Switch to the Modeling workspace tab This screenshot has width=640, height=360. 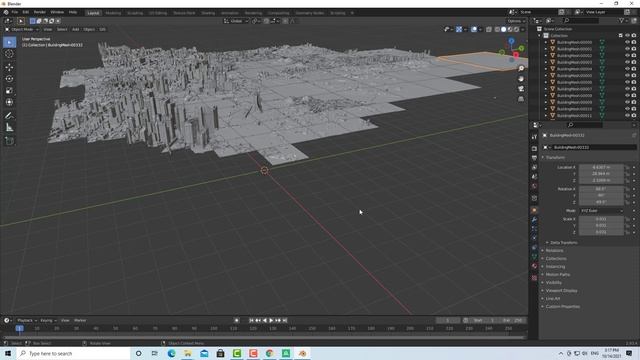click(x=113, y=13)
